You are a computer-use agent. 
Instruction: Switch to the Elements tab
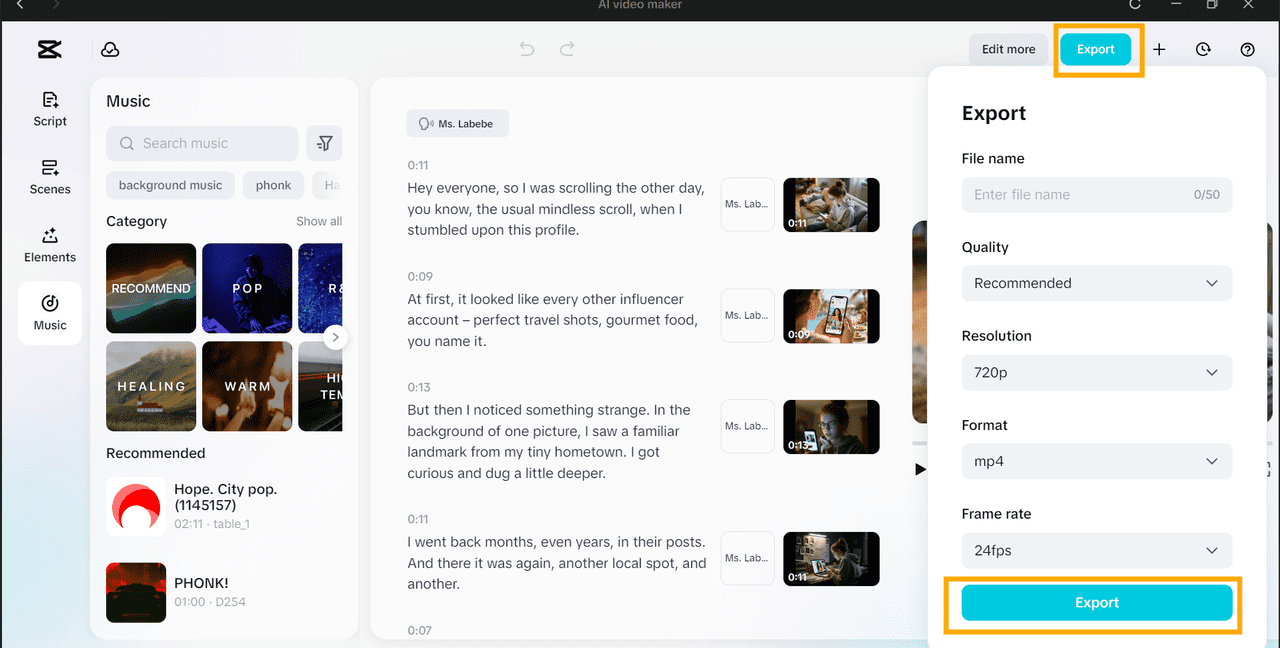(x=50, y=245)
